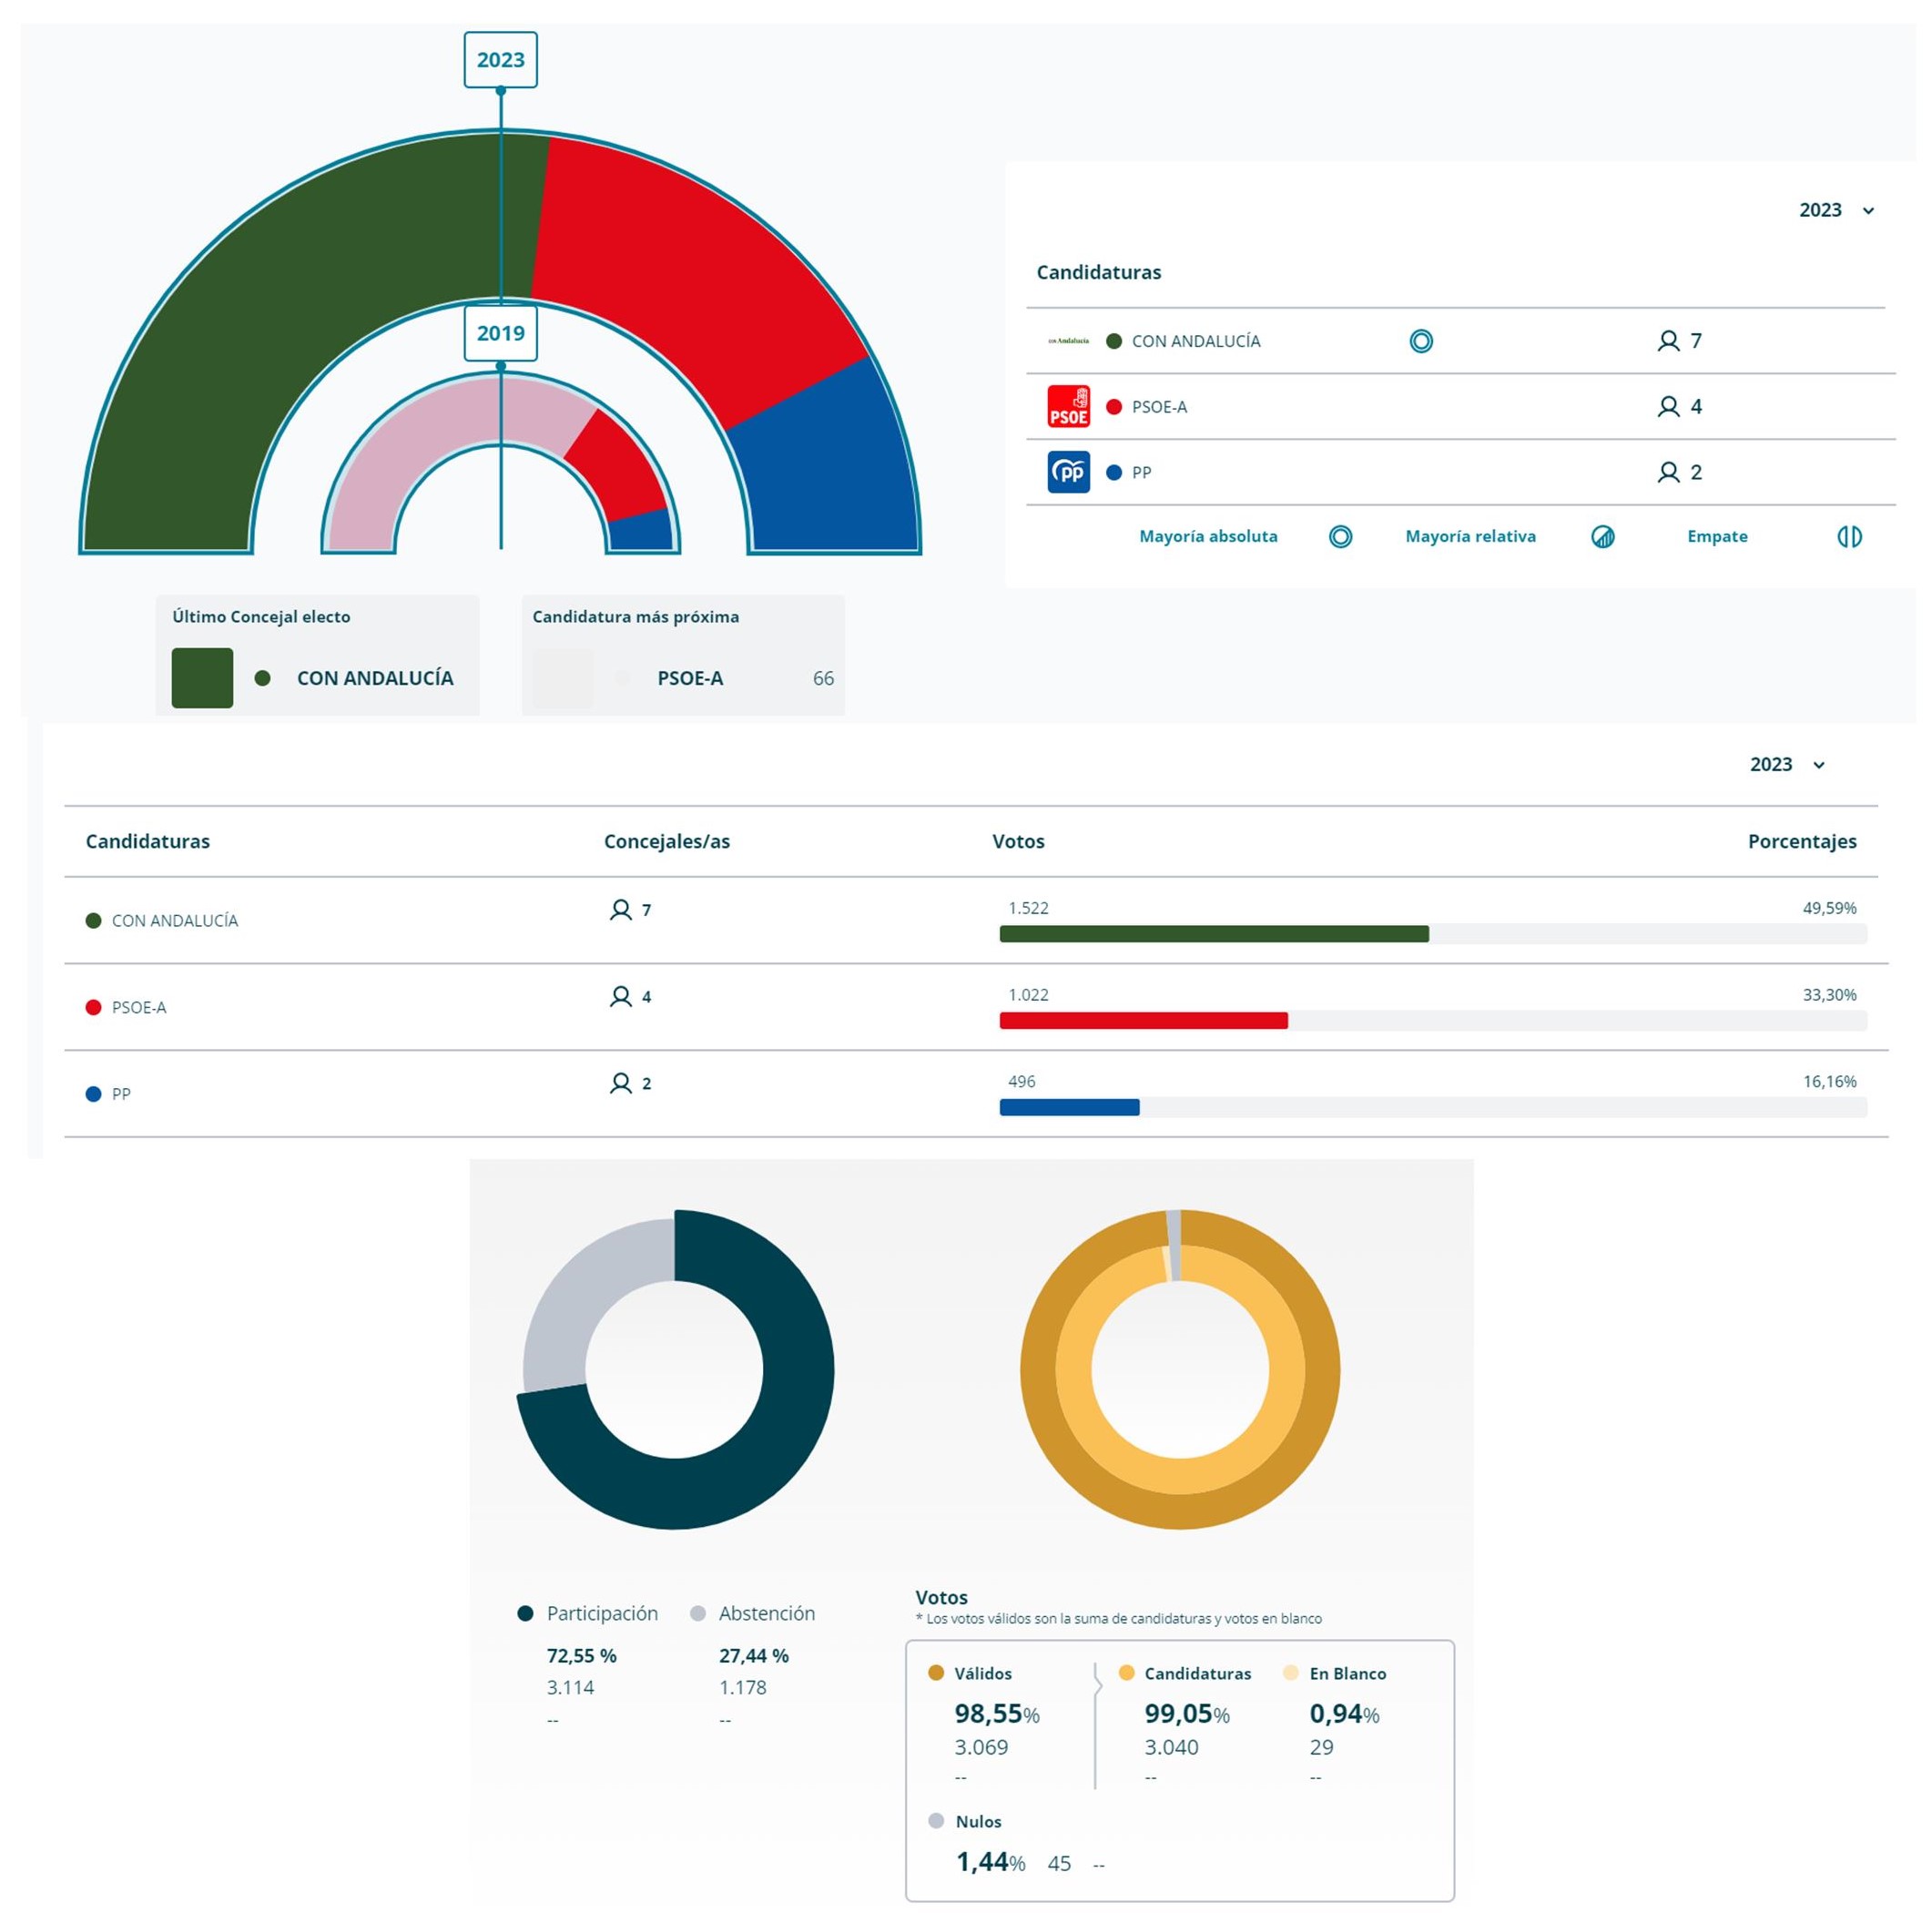Click PSOE-A under Candidatura más próxima
This screenshot has height=1913, width=1932.
pos(690,678)
